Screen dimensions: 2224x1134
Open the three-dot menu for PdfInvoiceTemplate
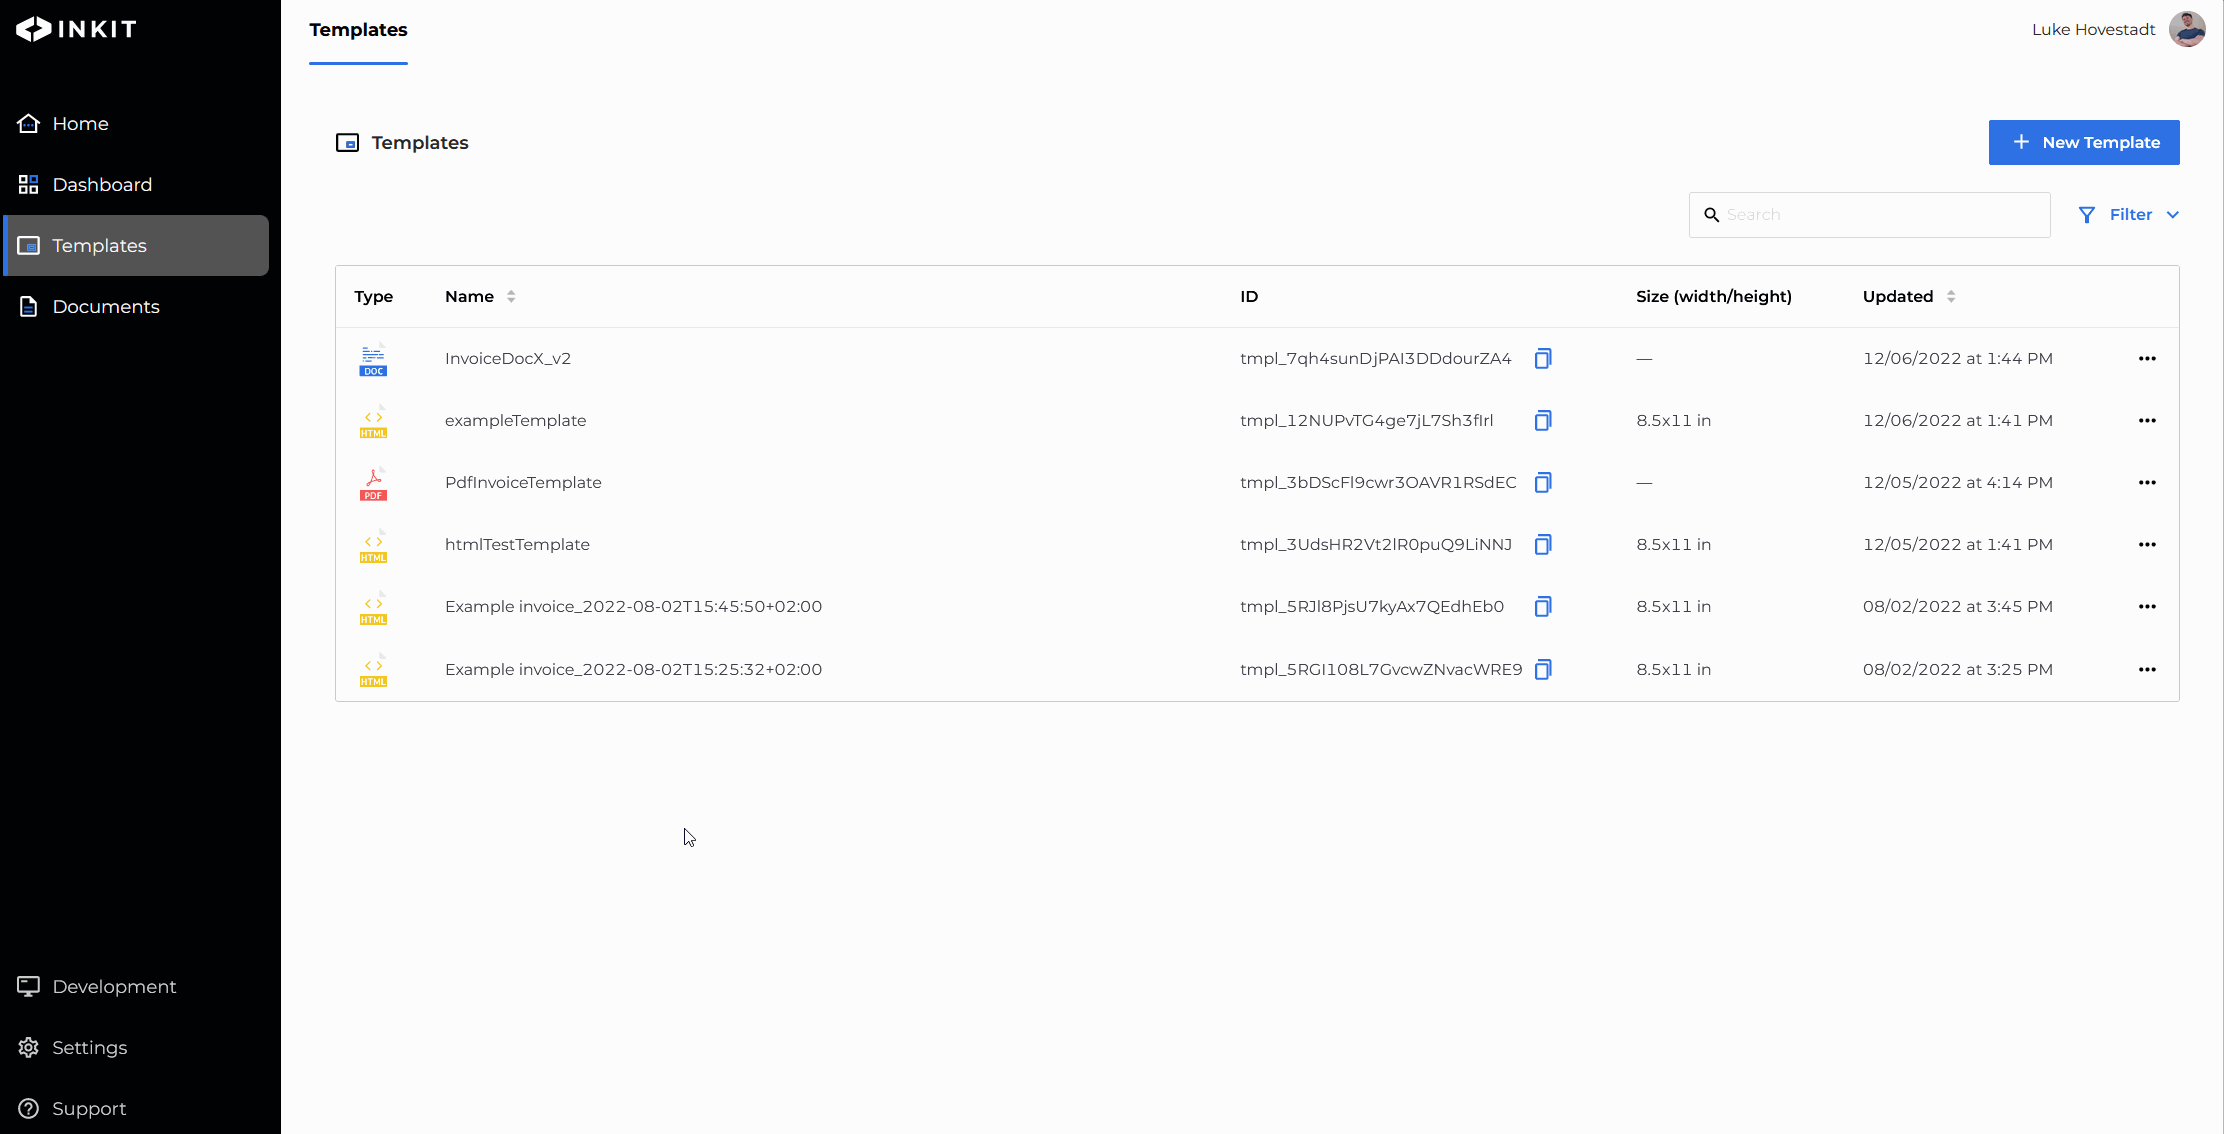click(x=2147, y=482)
